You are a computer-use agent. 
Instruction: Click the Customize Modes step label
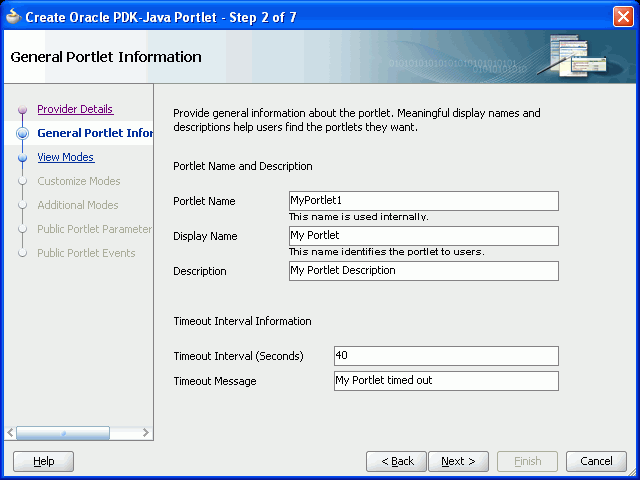pos(79,181)
